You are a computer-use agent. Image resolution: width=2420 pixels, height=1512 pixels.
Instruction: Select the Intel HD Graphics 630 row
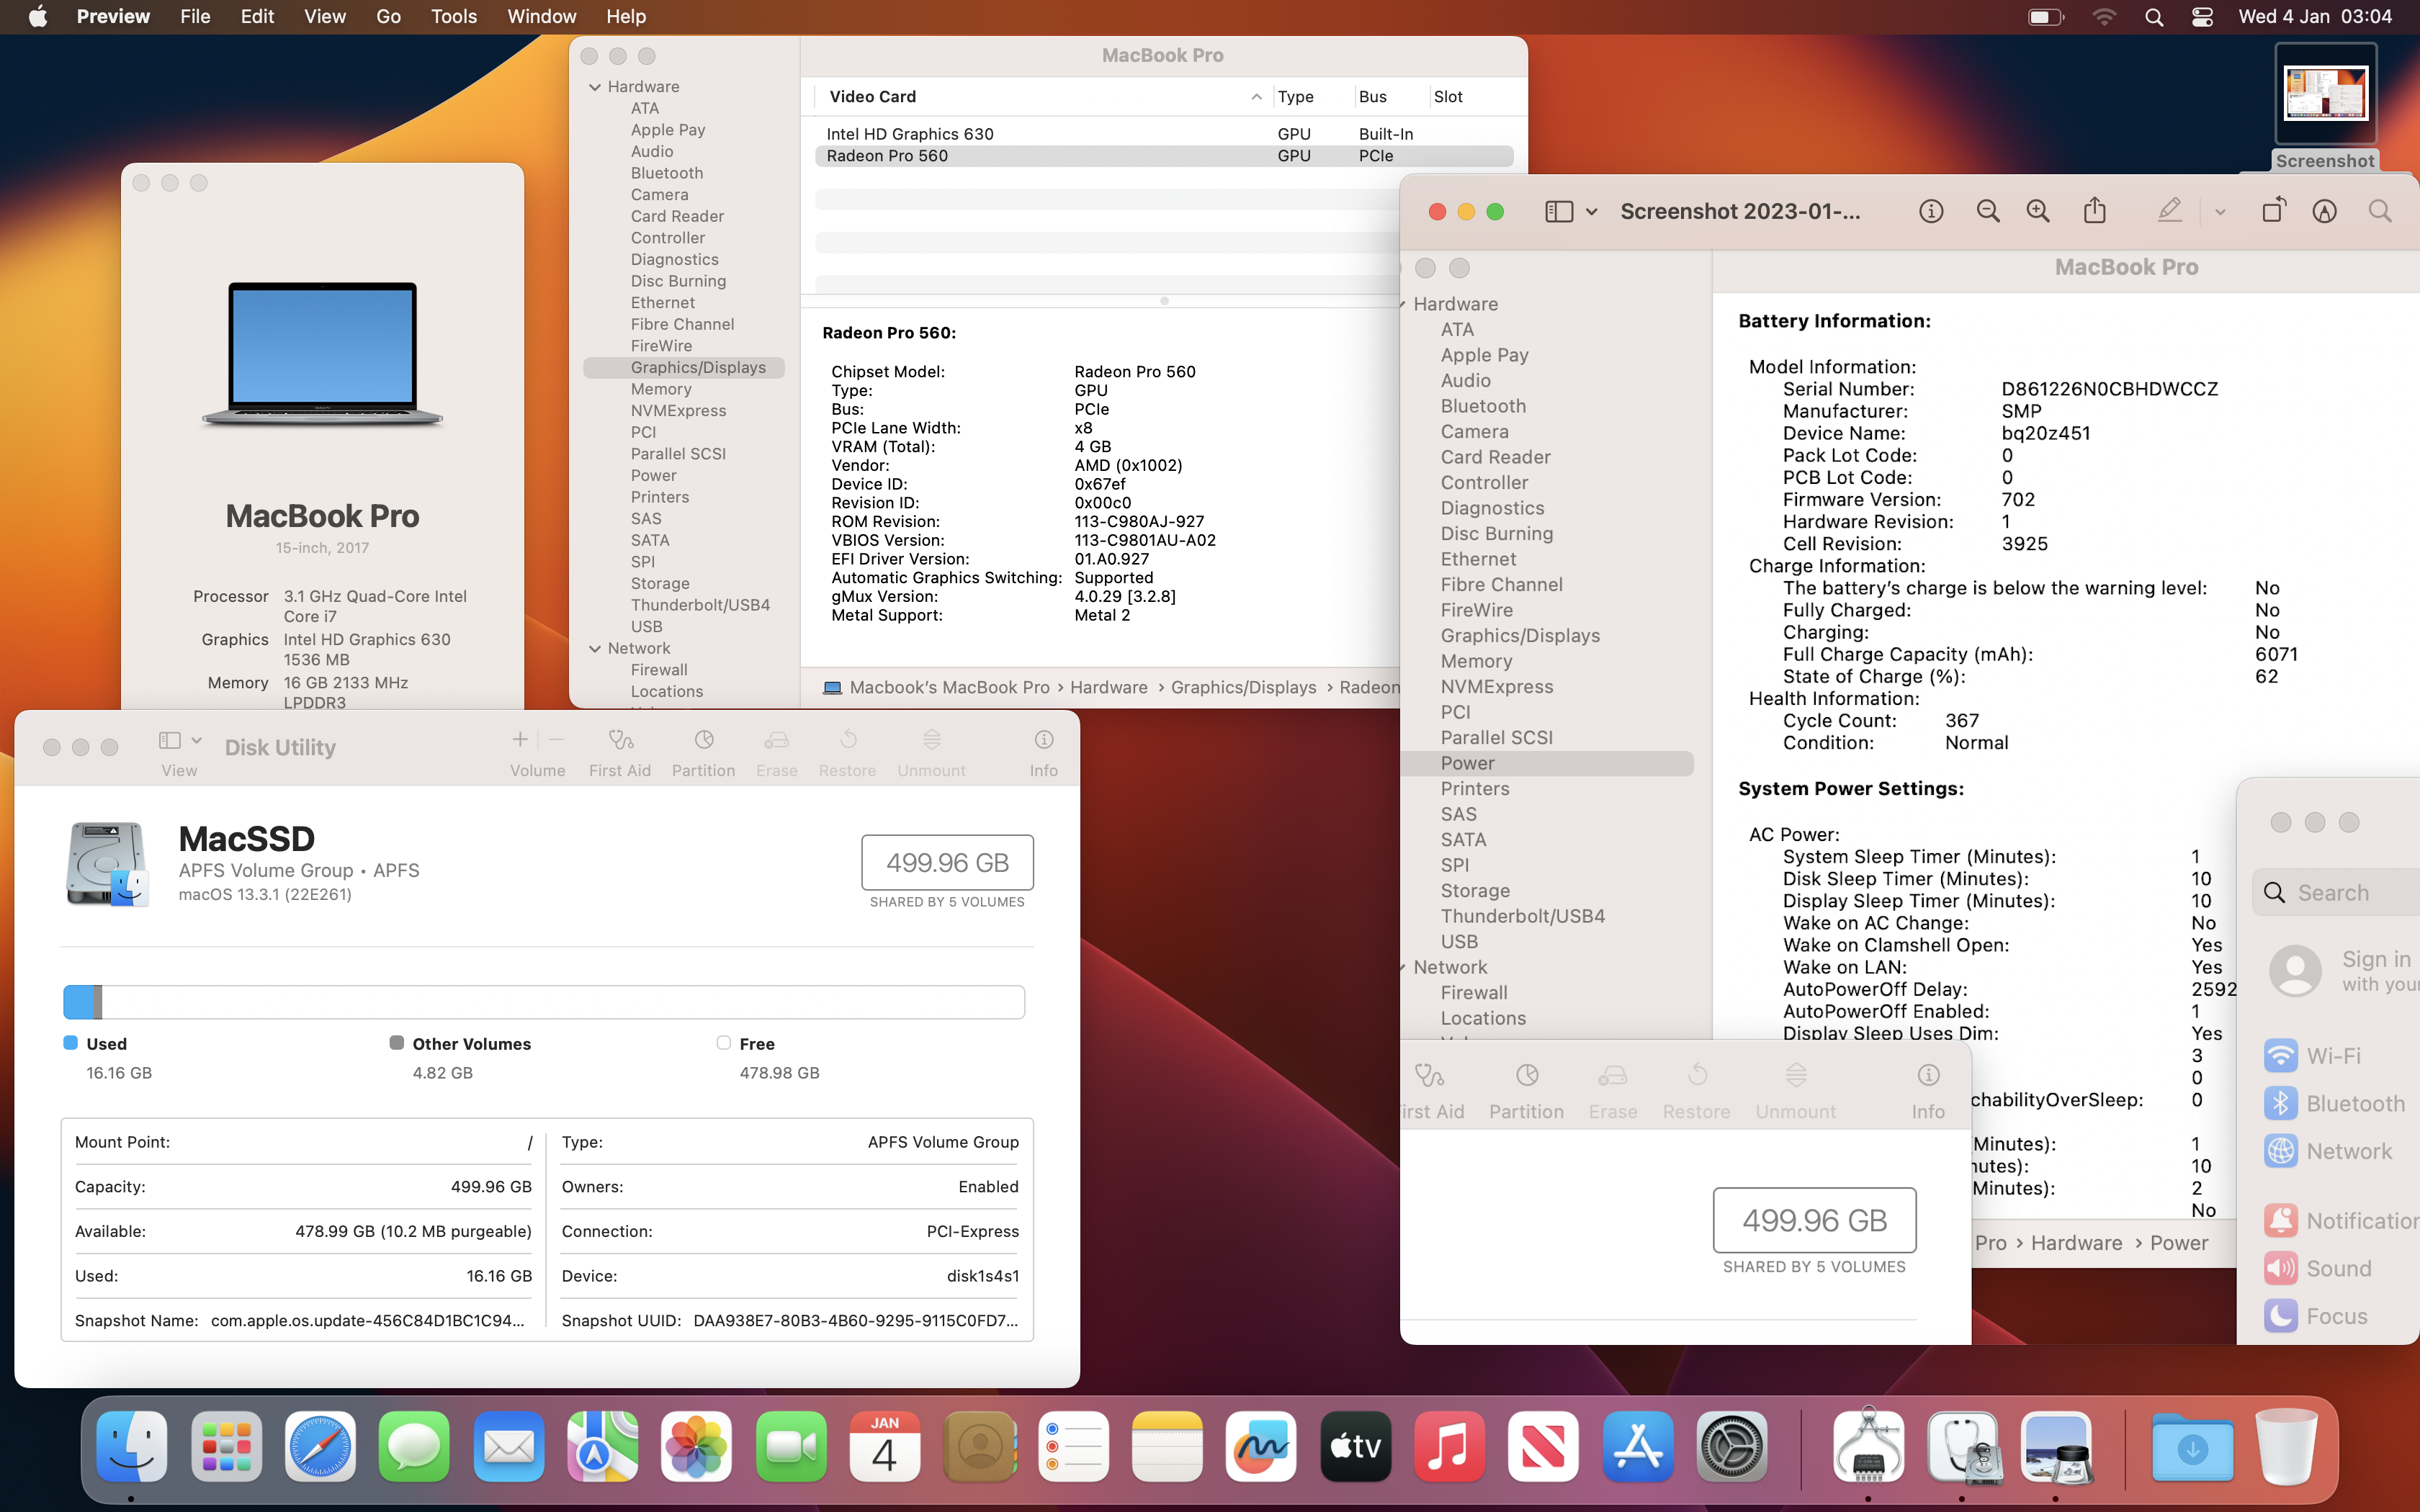coord(1164,134)
